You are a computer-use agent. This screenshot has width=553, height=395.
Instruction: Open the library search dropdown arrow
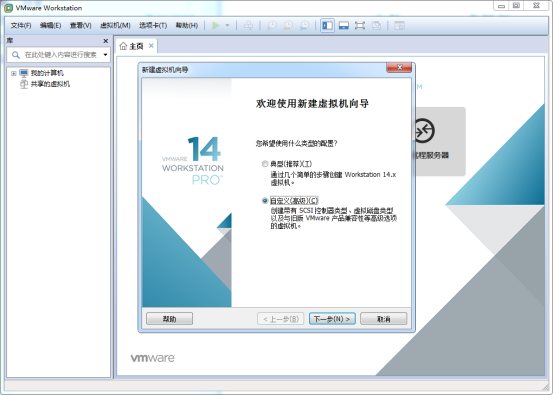(105, 55)
